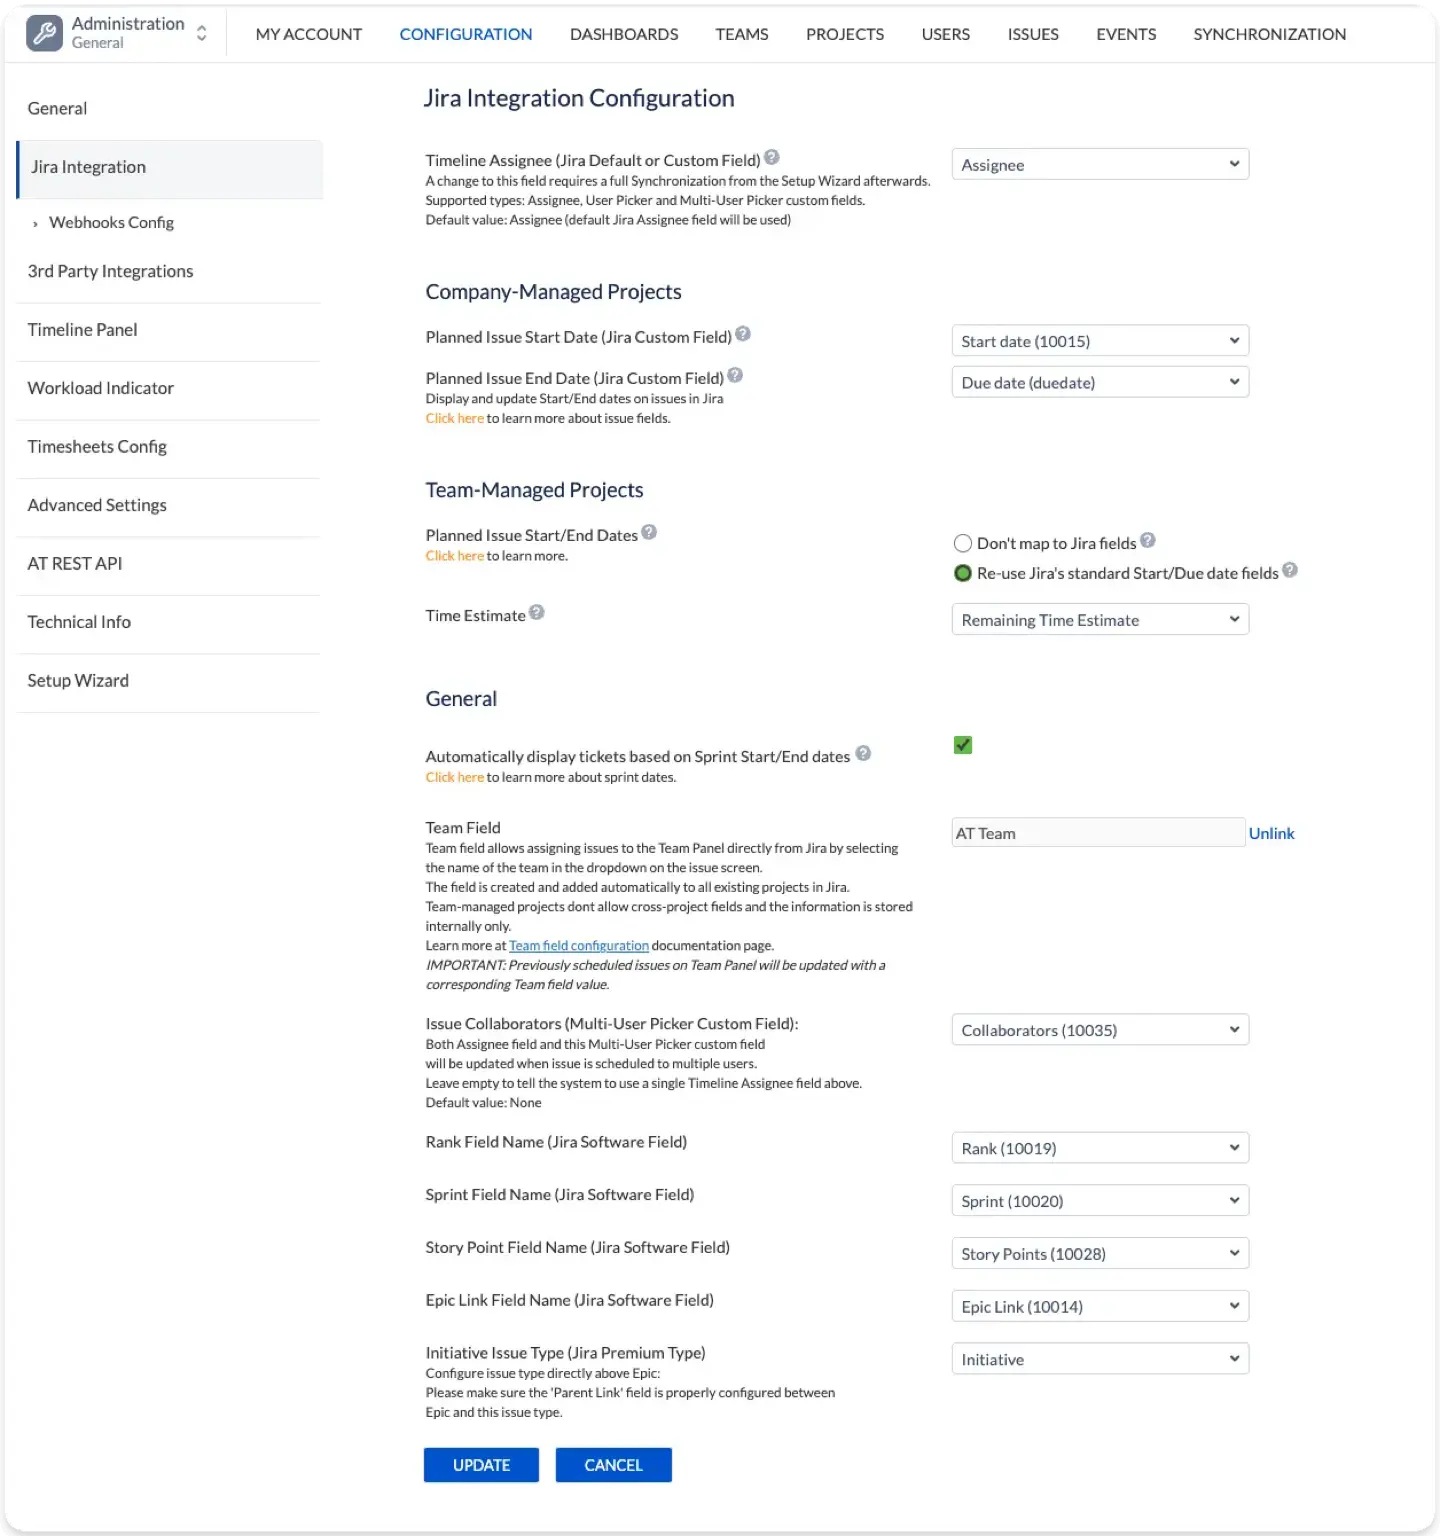Open the Timesheets Config section
Viewport: 1440px width, 1536px height.
click(x=97, y=446)
